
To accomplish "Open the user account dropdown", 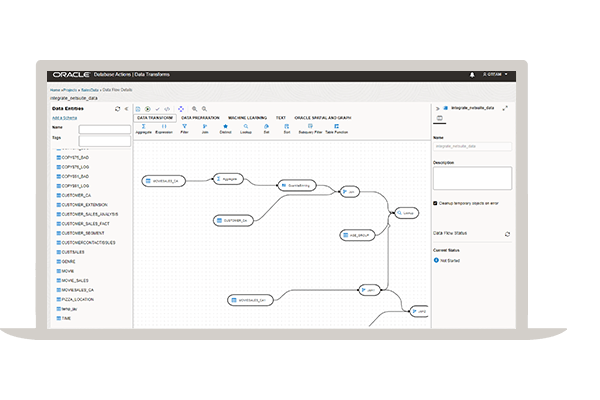I will point(496,75).
